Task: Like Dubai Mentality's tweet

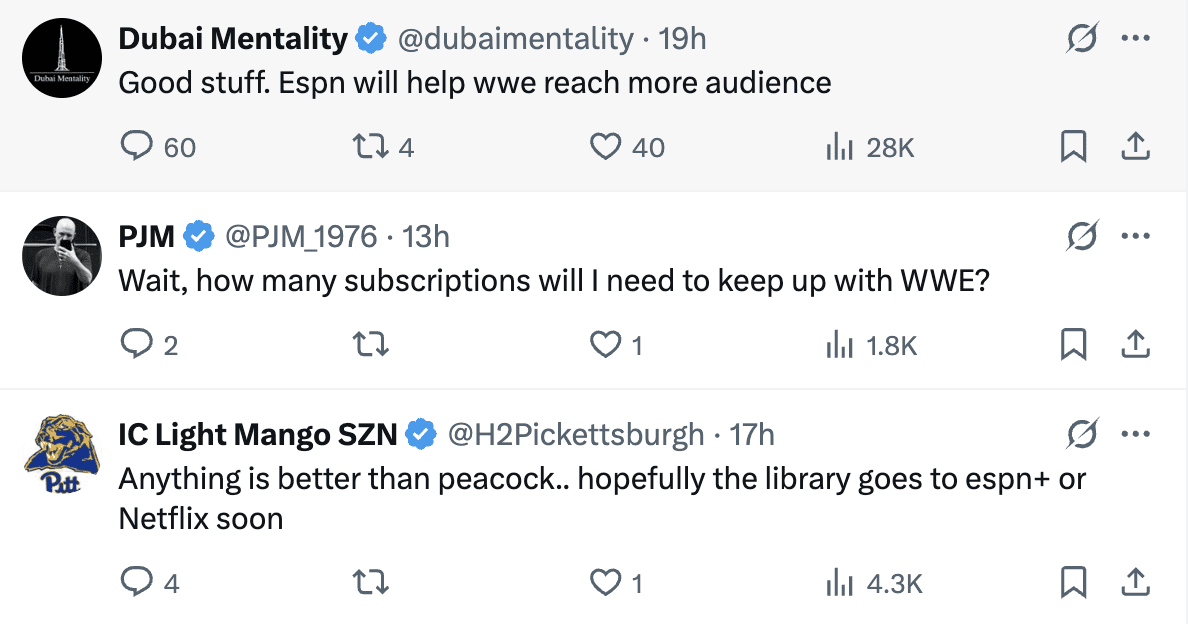Action: (605, 148)
